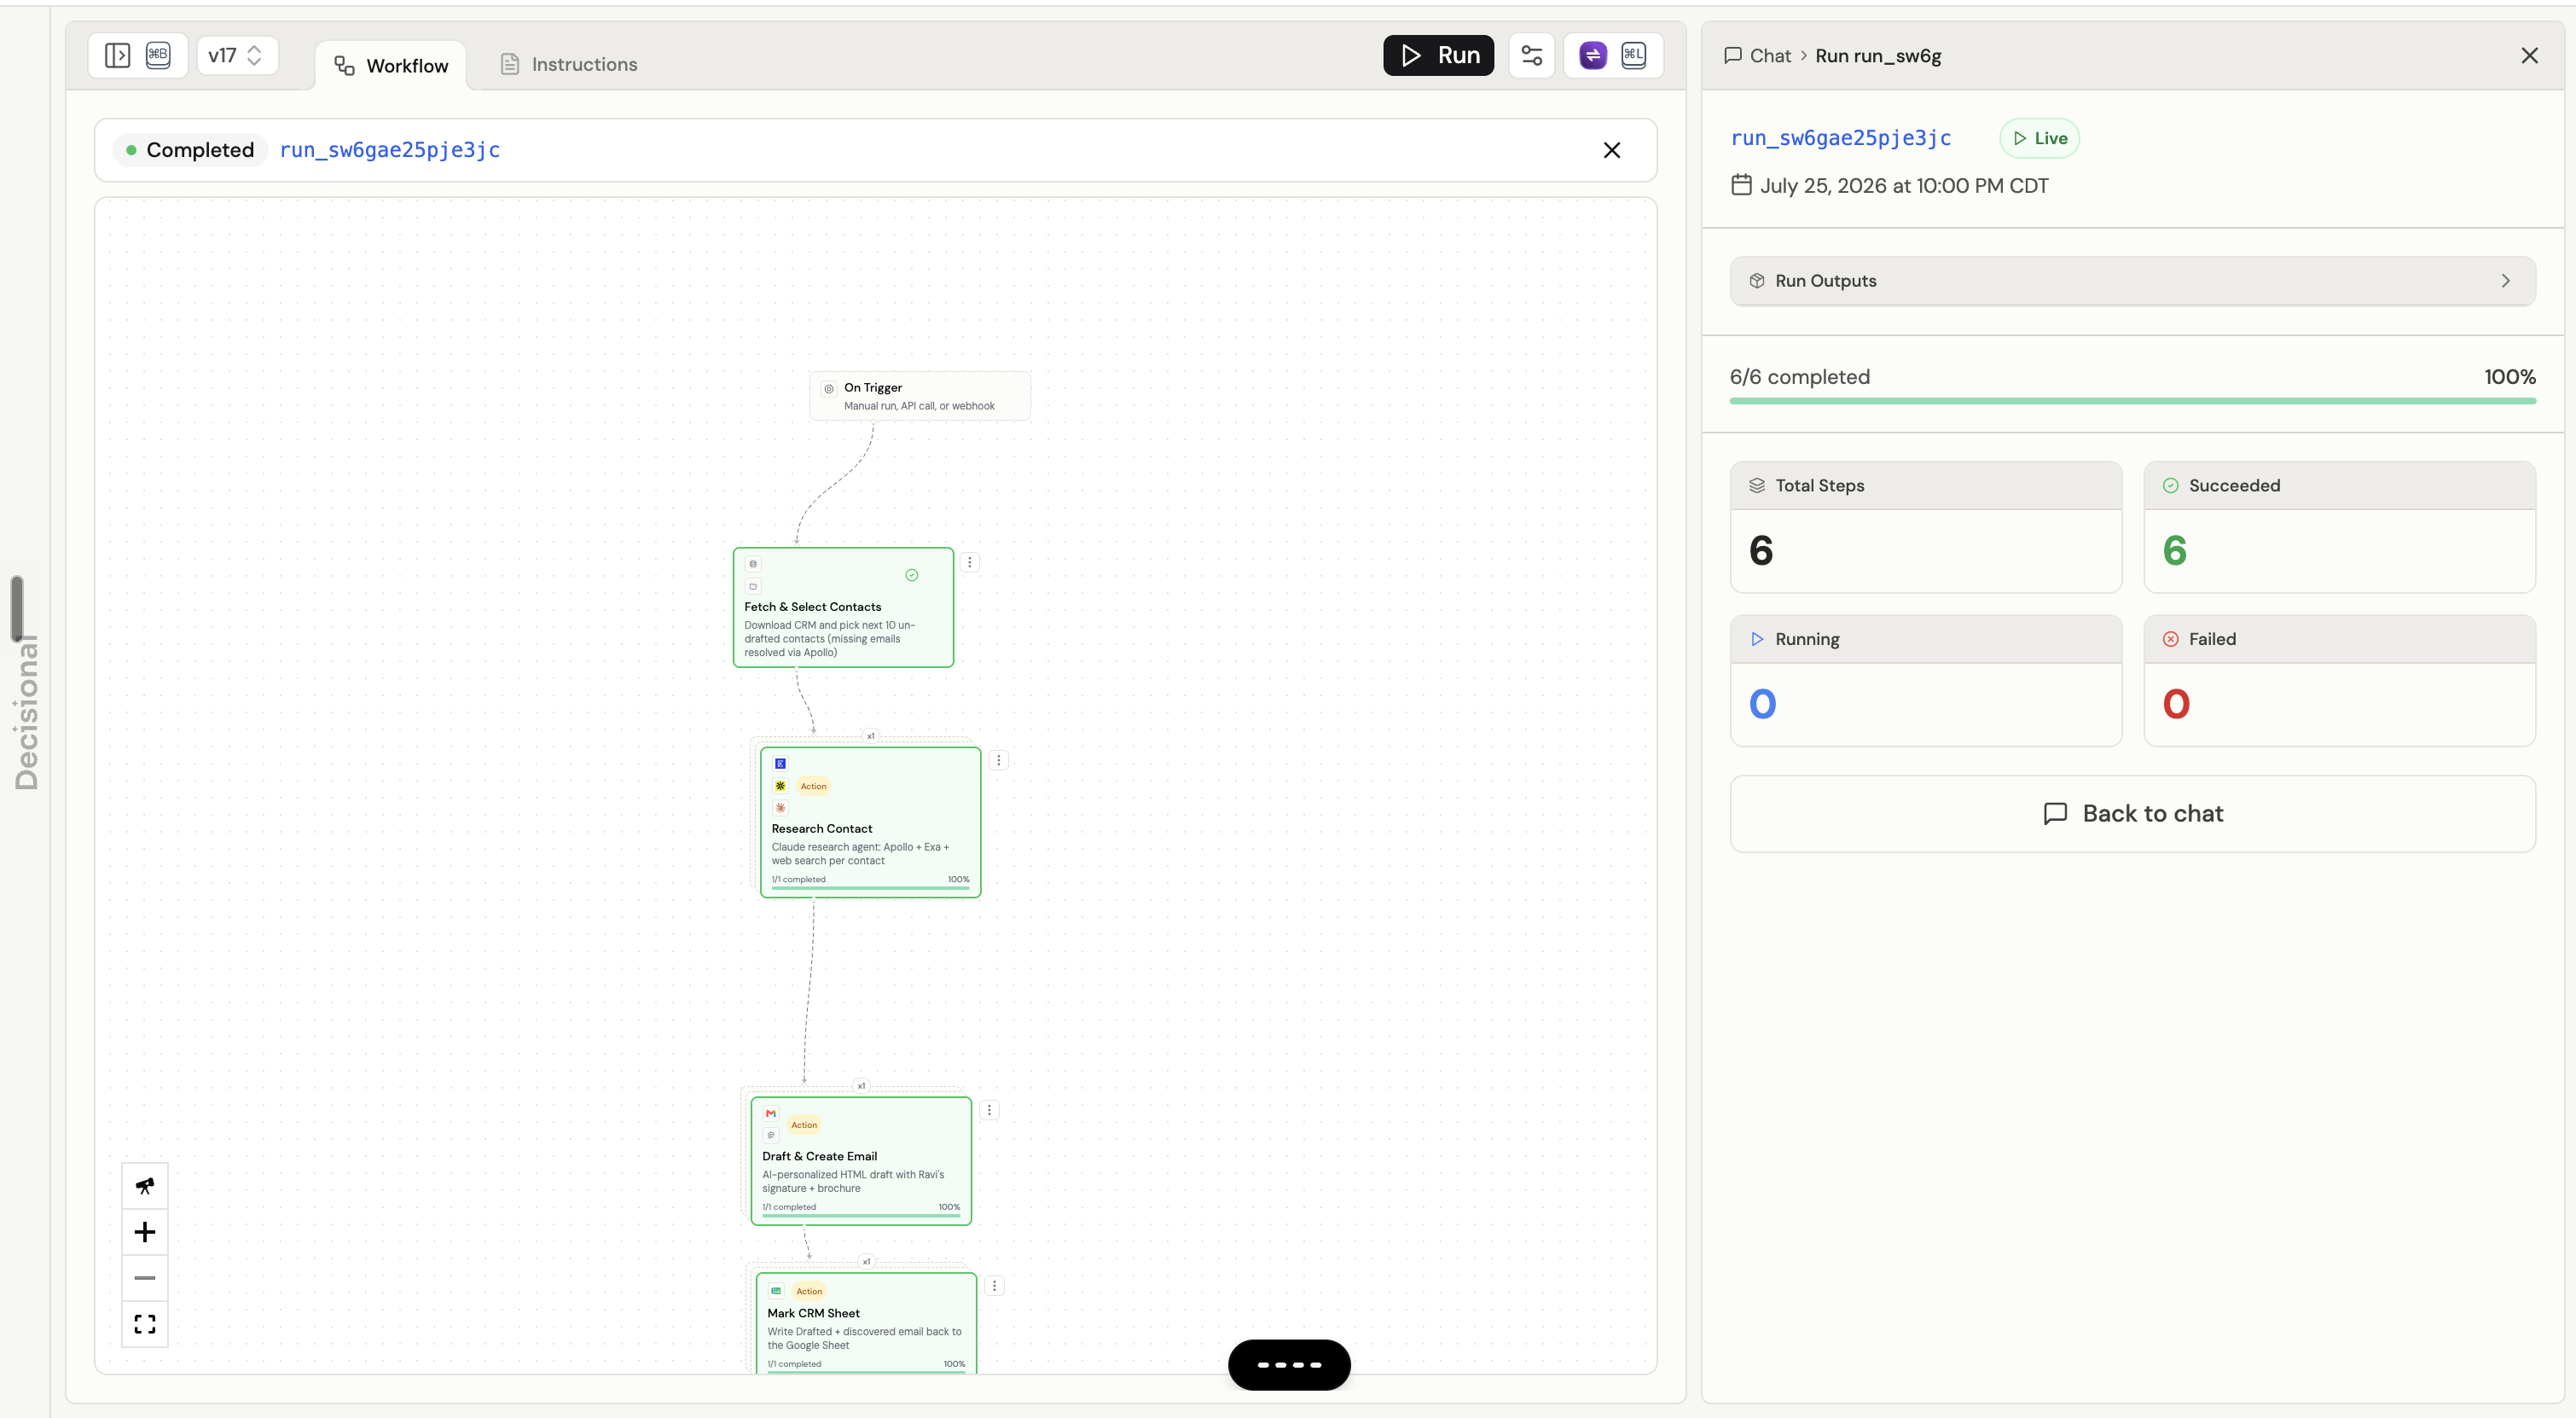Screen dimensions: 2576x1418
Task: Switch to the Workflow tab
Action: [x=391, y=65]
